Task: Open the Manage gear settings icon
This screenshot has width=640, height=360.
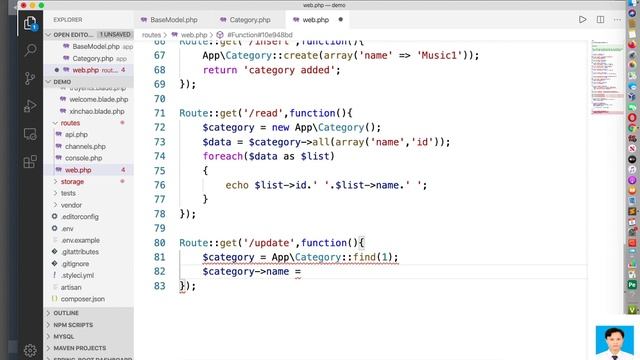Action: pyautogui.click(x=30, y=350)
